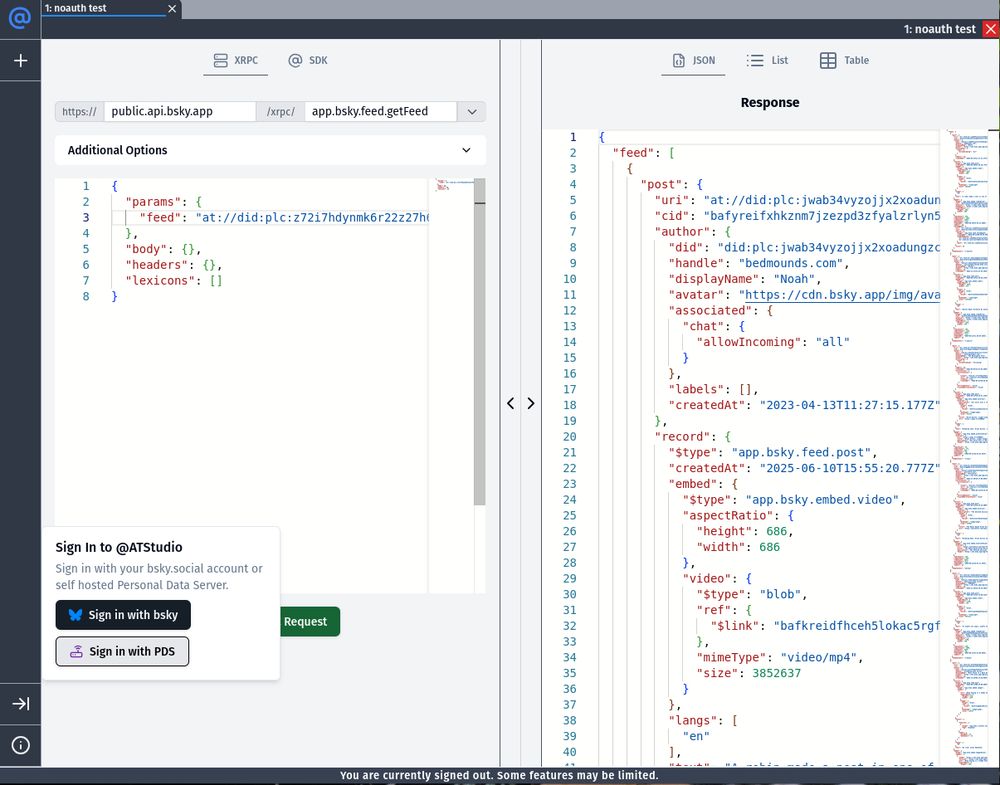This screenshot has height=785, width=1000.
Task: Click the "headers" line in request editor
Action: pos(173,265)
